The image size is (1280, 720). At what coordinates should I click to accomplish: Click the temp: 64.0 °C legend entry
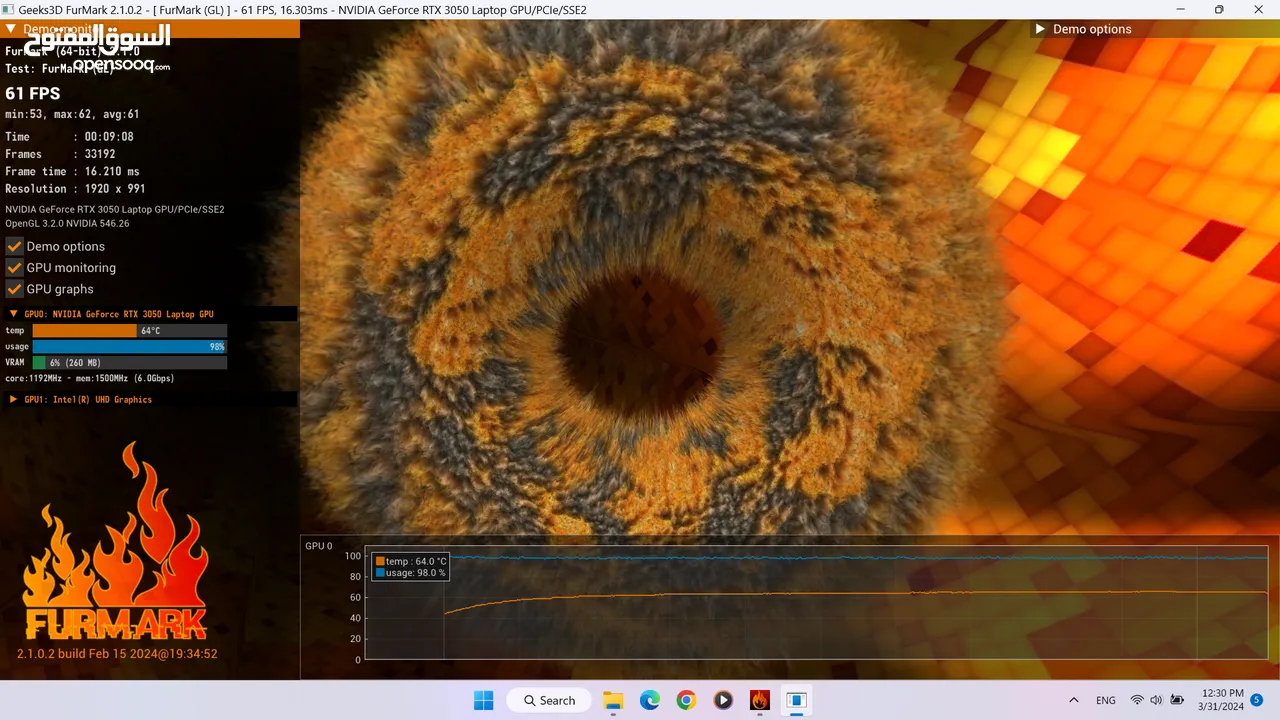point(411,561)
